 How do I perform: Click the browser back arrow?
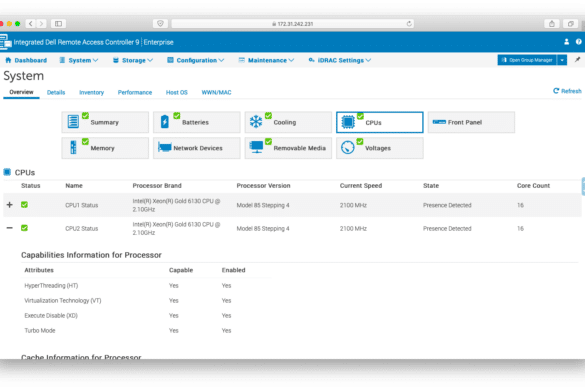(x=31, y=24)
